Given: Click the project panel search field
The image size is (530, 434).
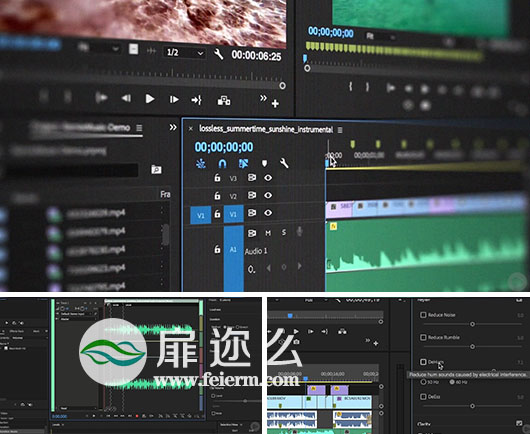Looking at the screenshot, I should (72, 170).
